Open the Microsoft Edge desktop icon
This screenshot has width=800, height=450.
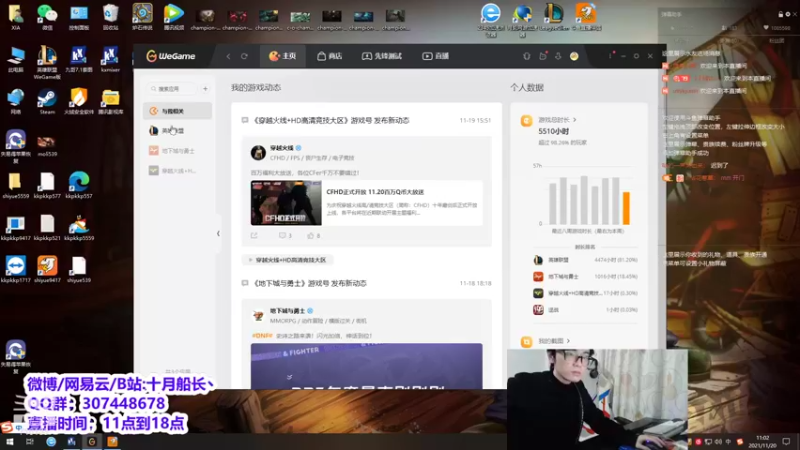coord(79,185)
